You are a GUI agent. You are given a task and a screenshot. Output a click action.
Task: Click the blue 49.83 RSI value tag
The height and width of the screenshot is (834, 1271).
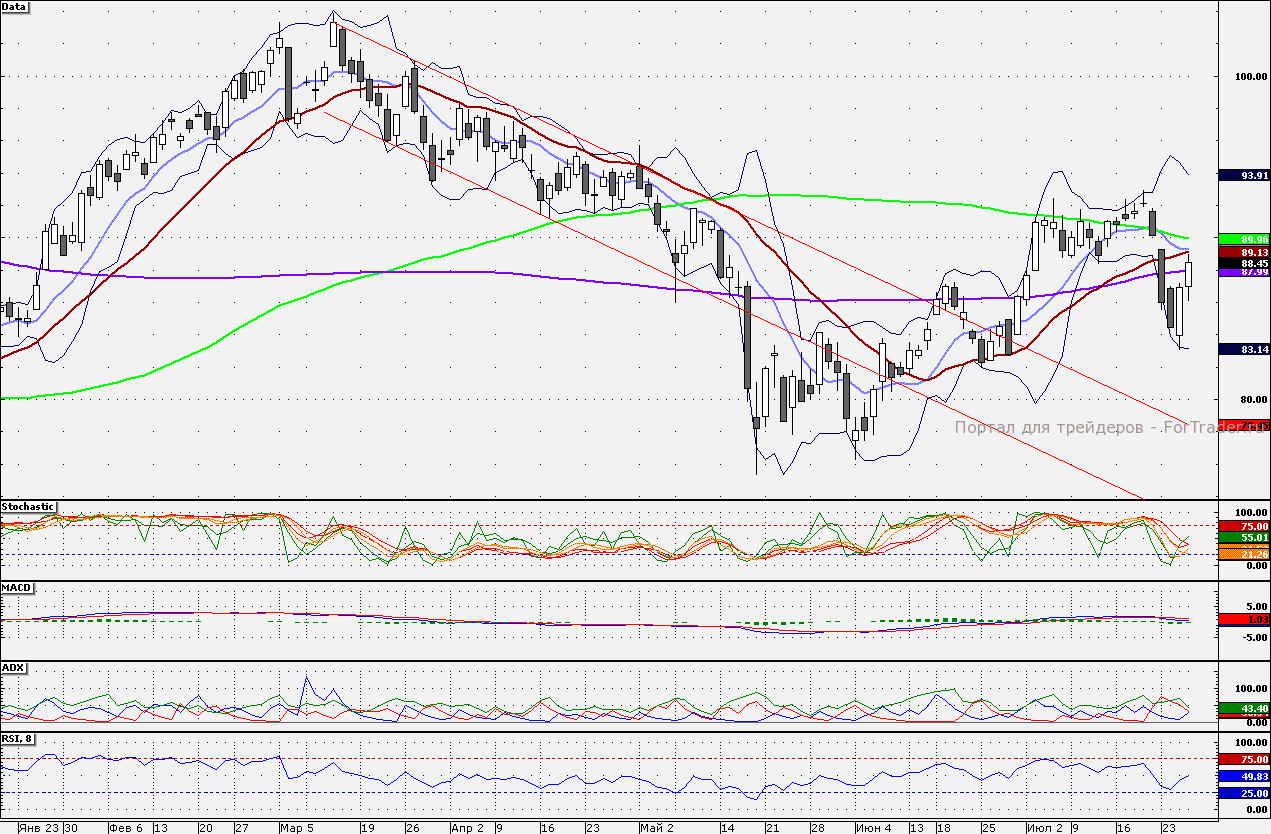pyautogui.click(x=1245, y=776)
